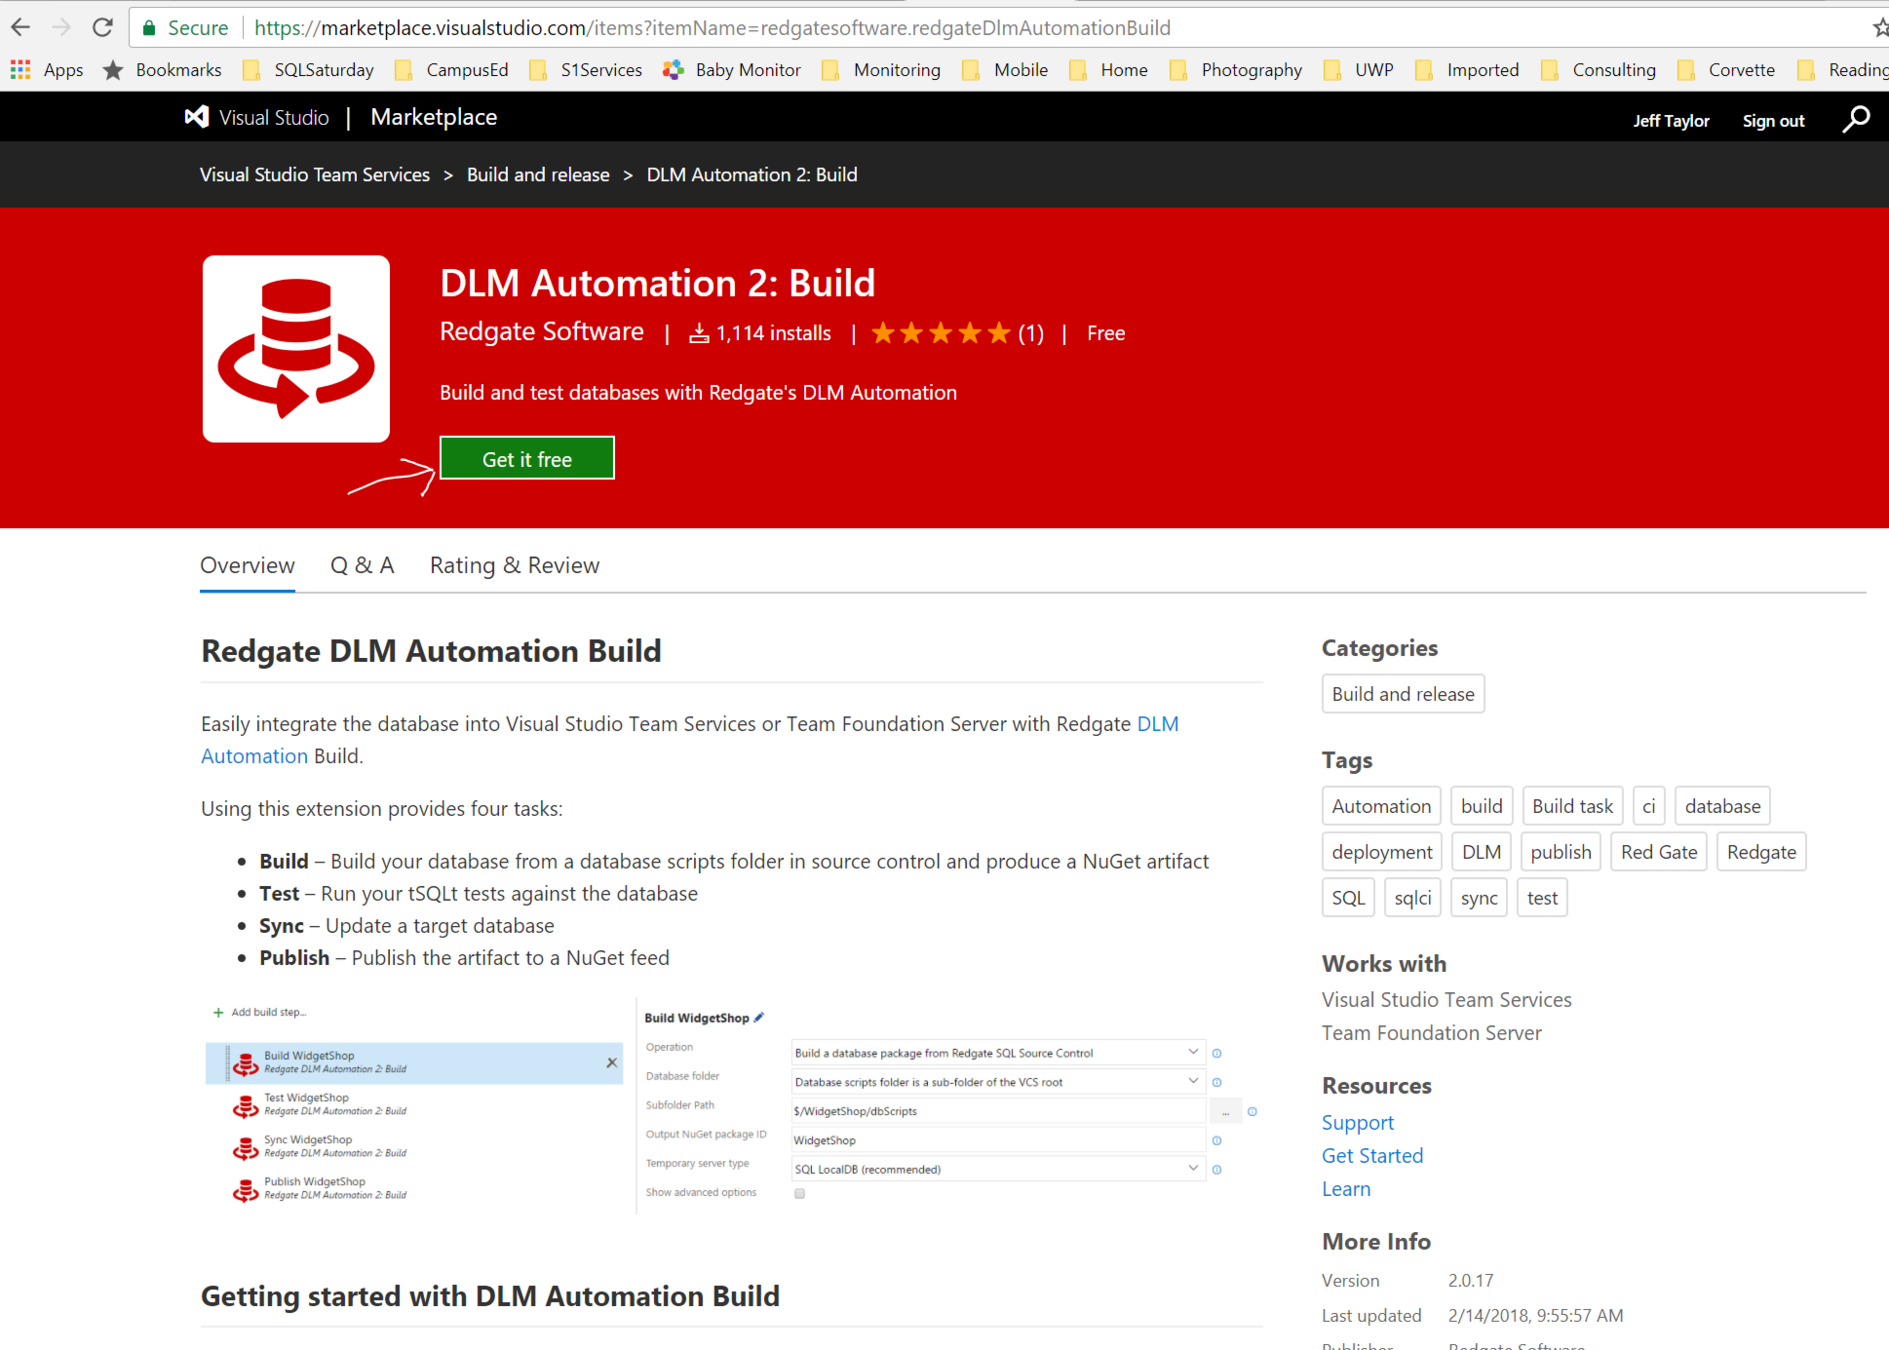Click the Get it free button

[x=527, y=458]
